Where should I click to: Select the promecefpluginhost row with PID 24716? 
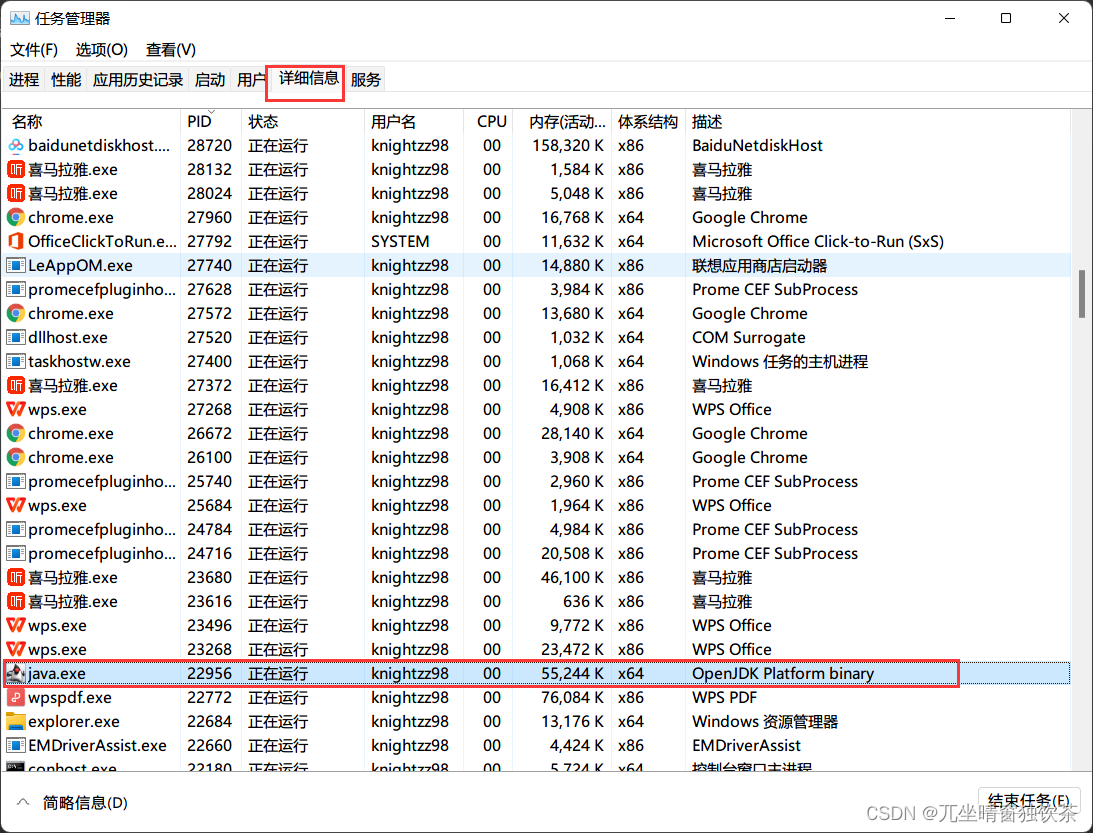537,553
